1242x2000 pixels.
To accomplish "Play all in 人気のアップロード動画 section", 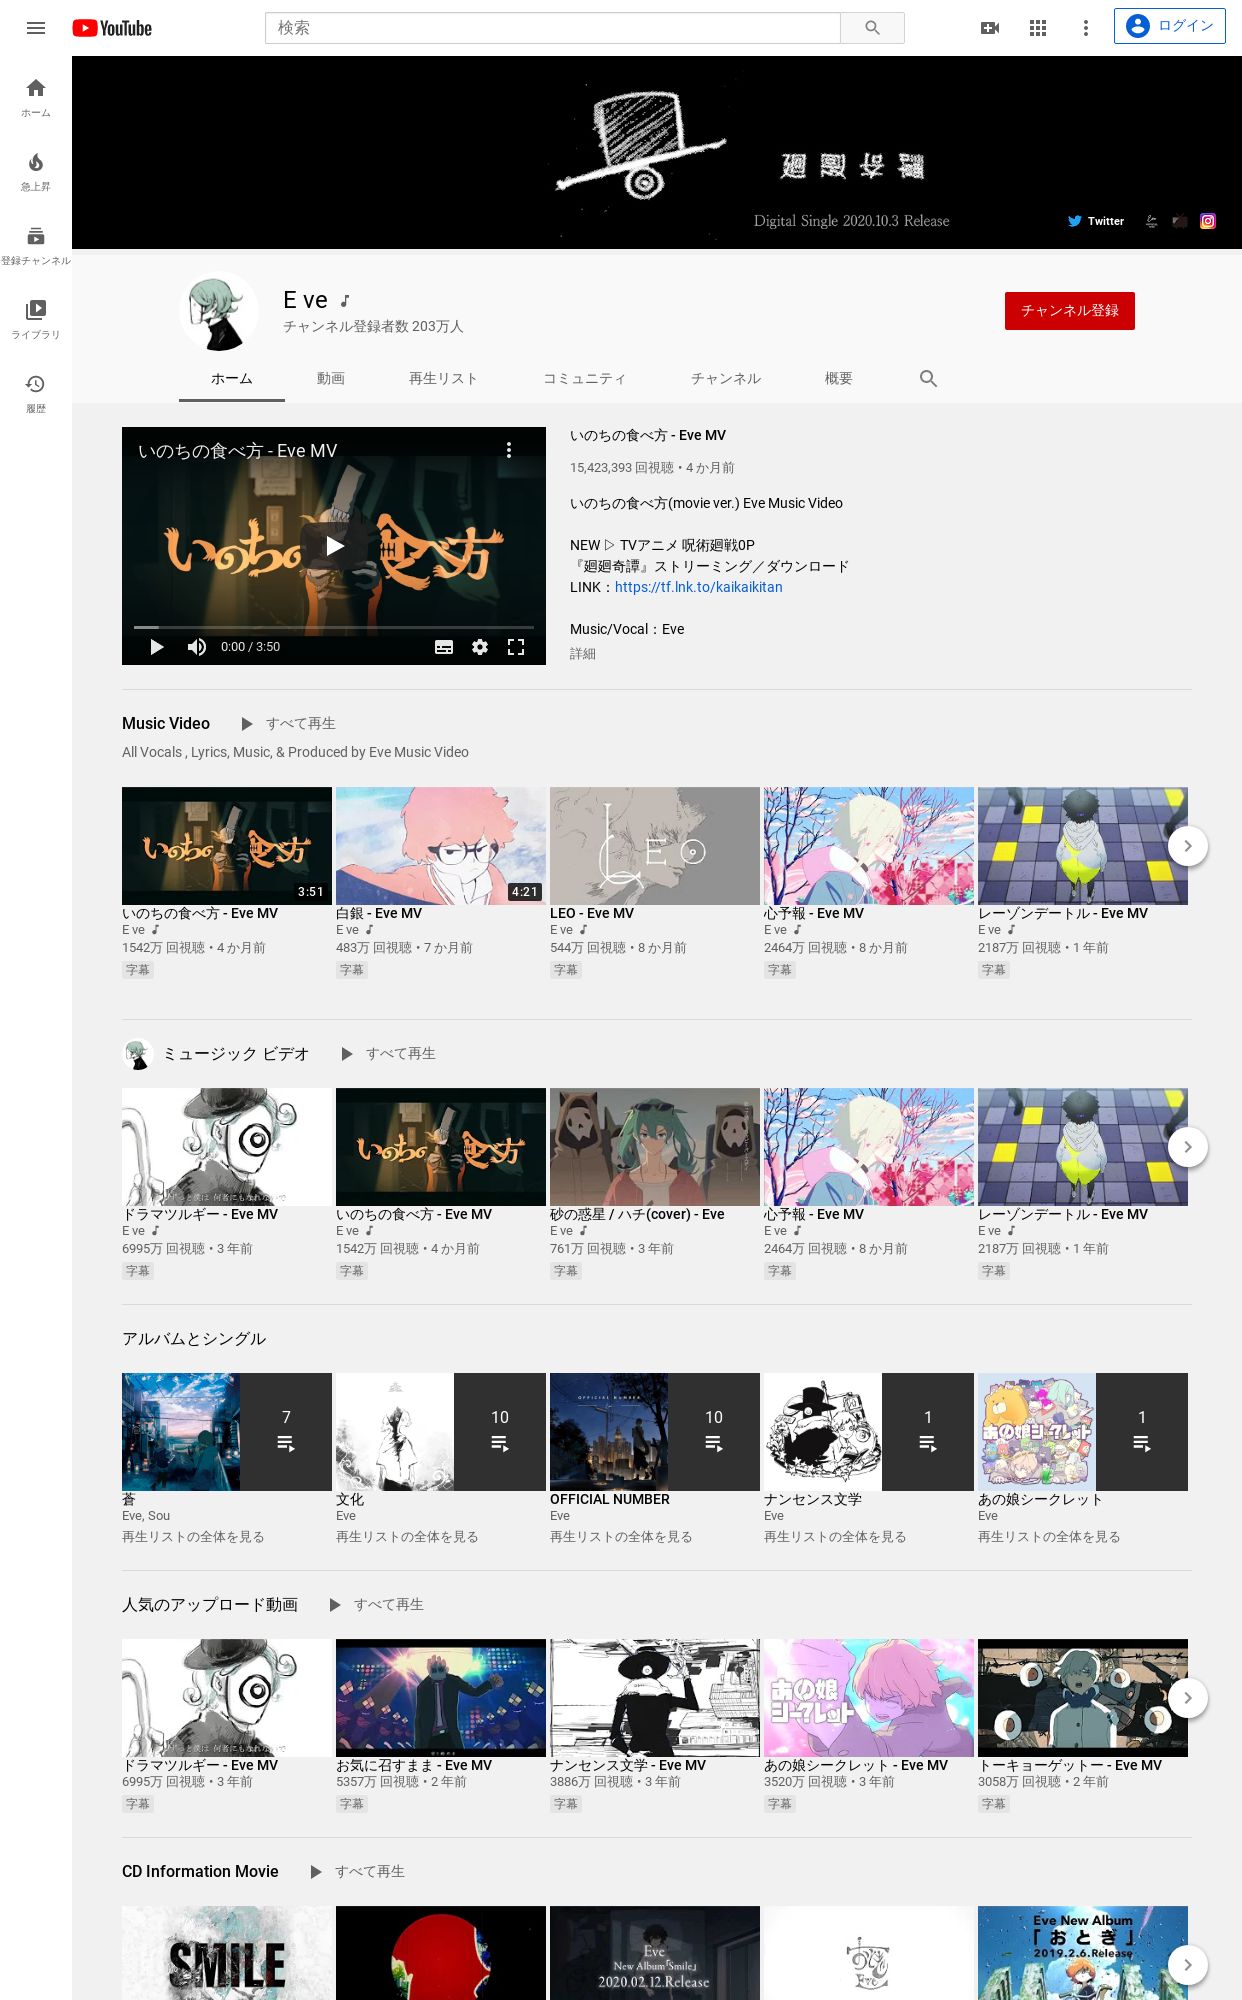I will [376, 1604].
